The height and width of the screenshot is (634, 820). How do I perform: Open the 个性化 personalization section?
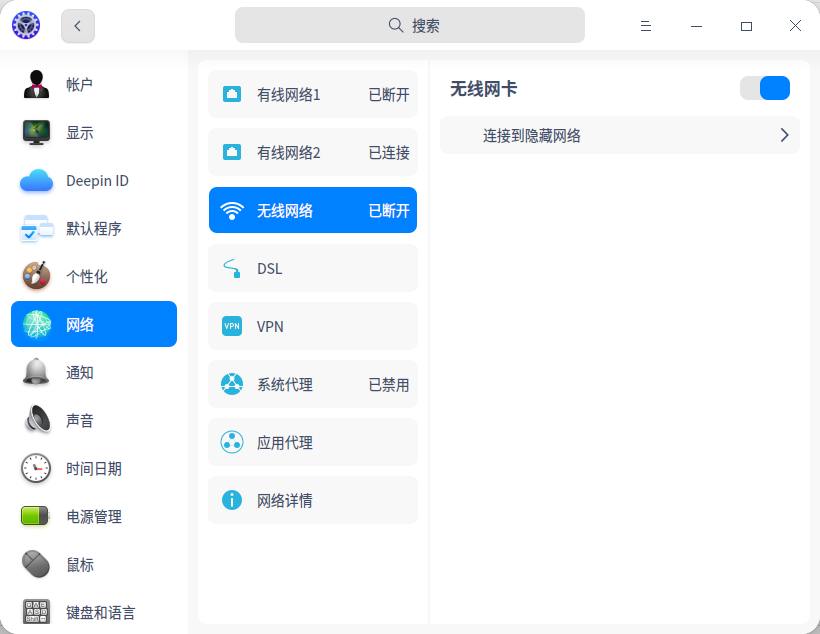point(94,277)
